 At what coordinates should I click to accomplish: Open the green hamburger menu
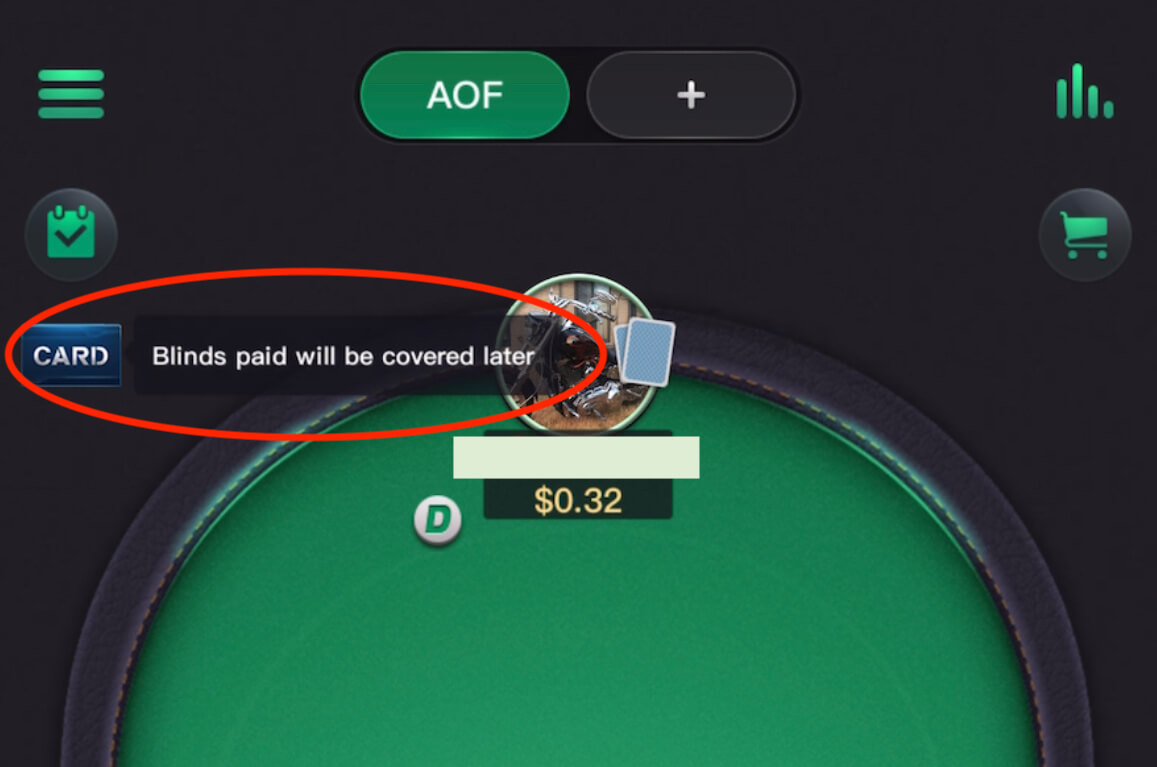(71, 94)
